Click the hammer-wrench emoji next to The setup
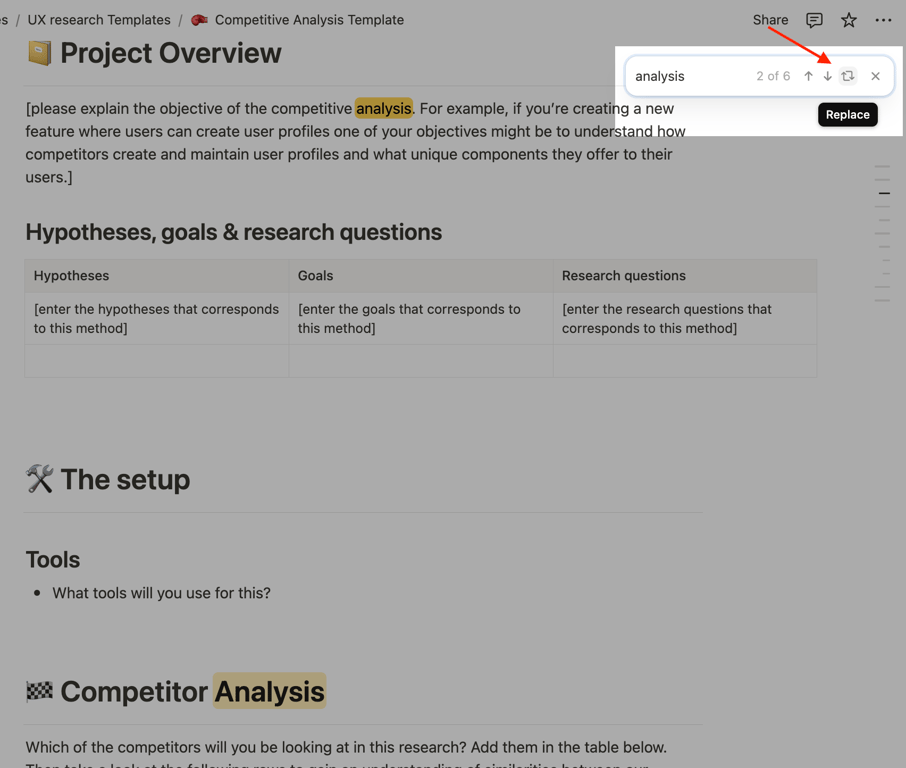This screenshot has width=906, height=768. pos(39,479)
